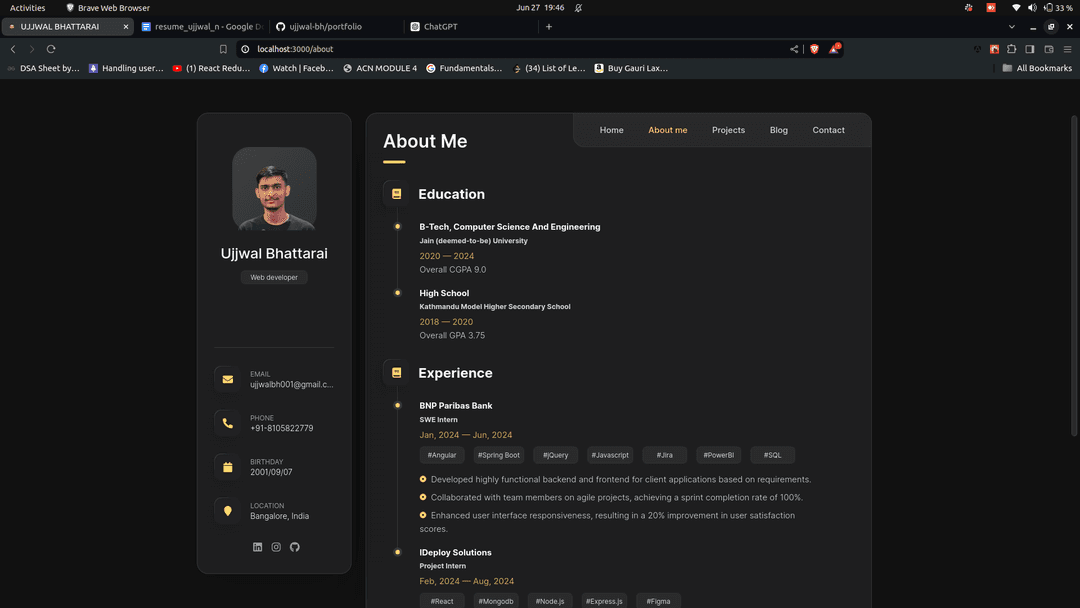1080x608 pixels.
Task: Expand the tab search dropdown arrow
Action: click(x=1012, y=27)
